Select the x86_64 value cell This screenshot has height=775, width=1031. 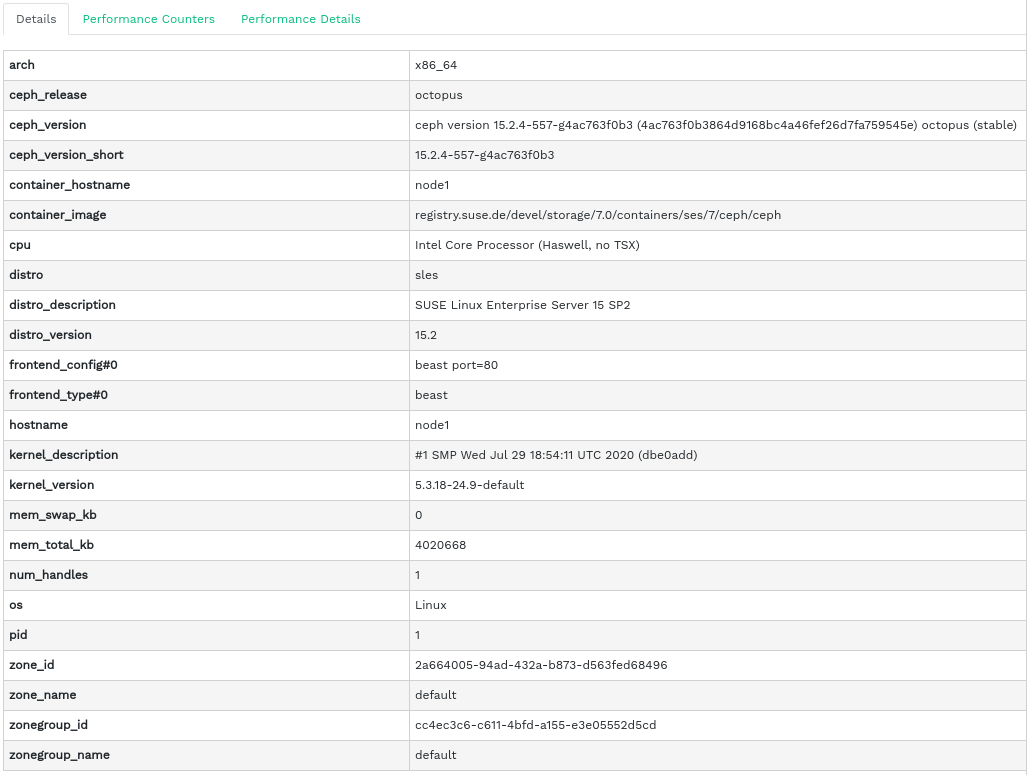[x=436, y=65]
